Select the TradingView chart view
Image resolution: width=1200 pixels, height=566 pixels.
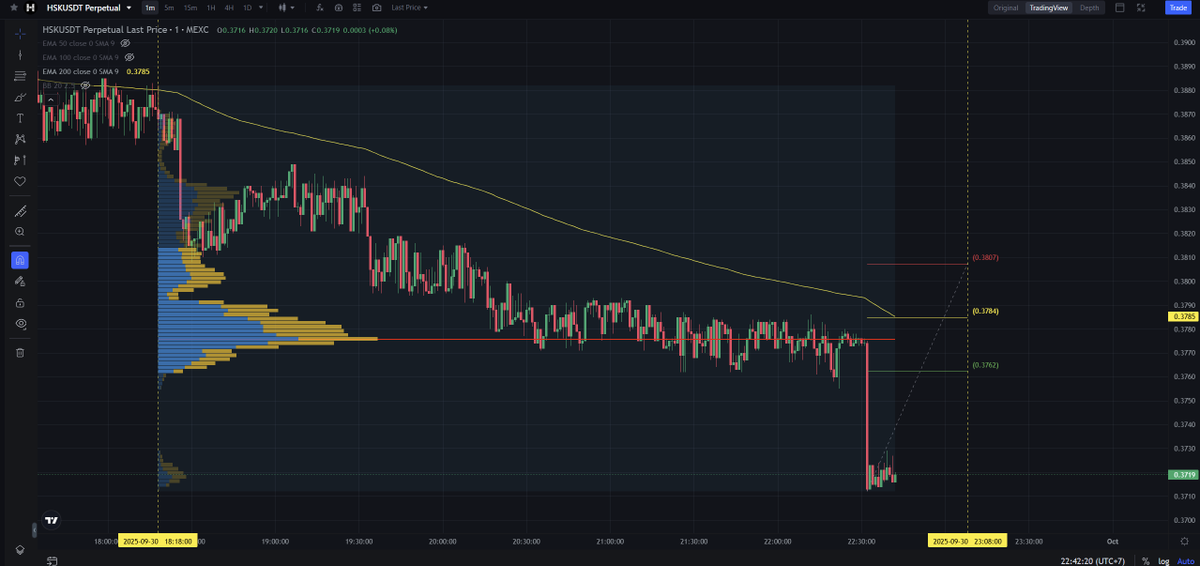click(x=1048, y=7)
